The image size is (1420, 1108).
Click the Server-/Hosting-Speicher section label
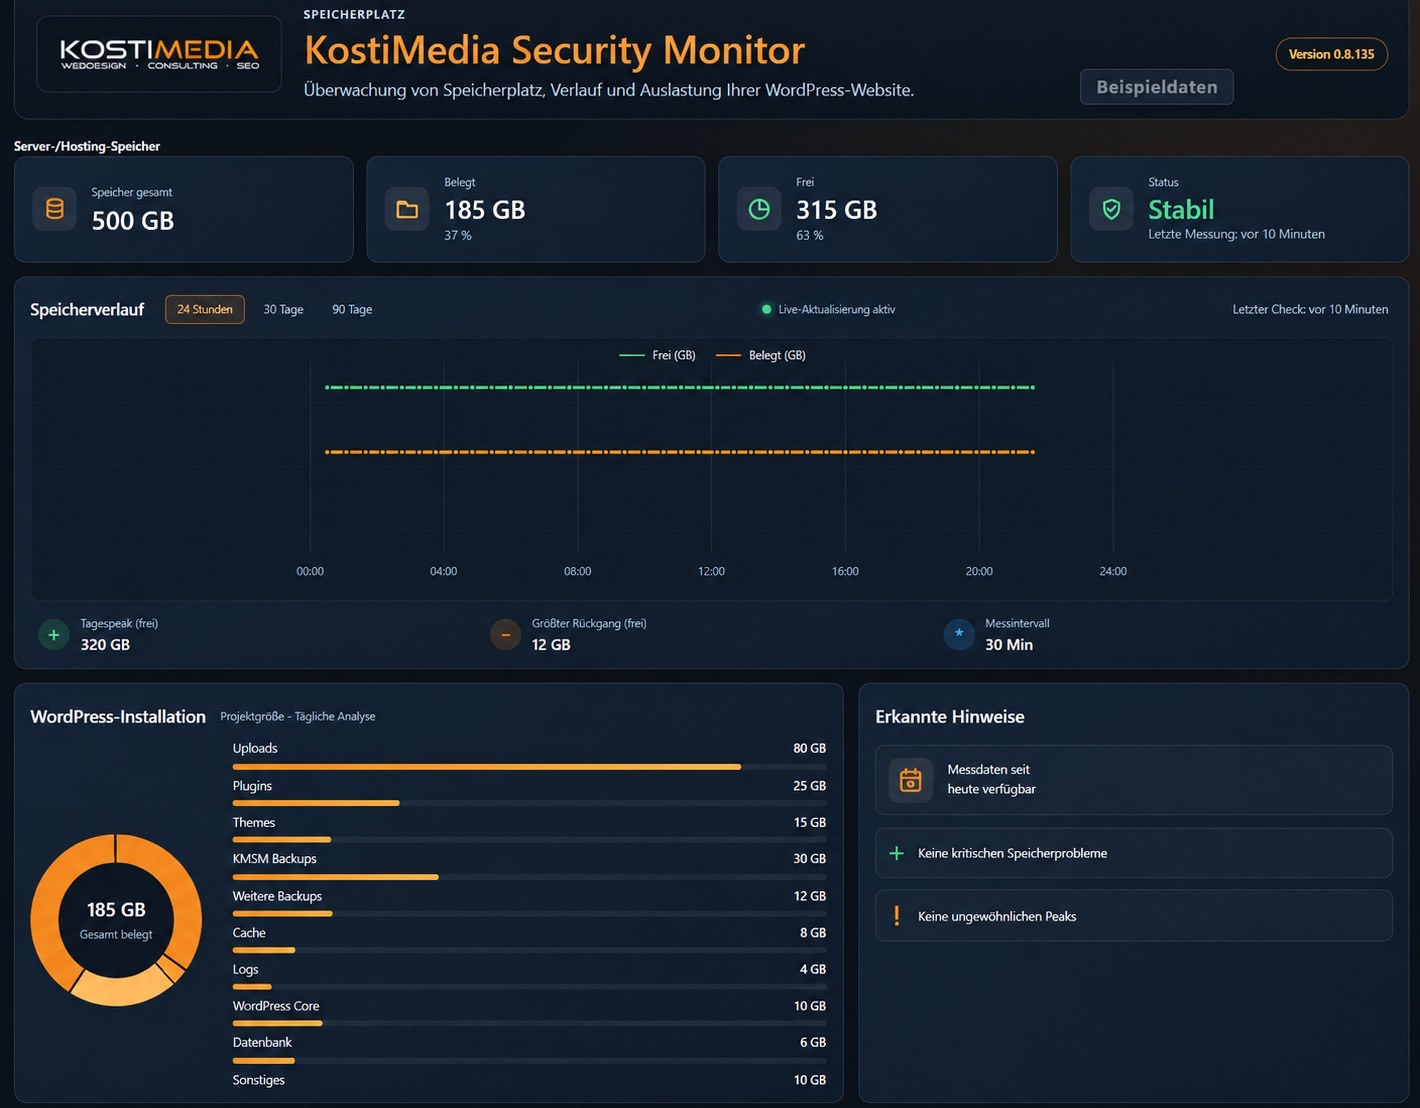pos(87,146)
